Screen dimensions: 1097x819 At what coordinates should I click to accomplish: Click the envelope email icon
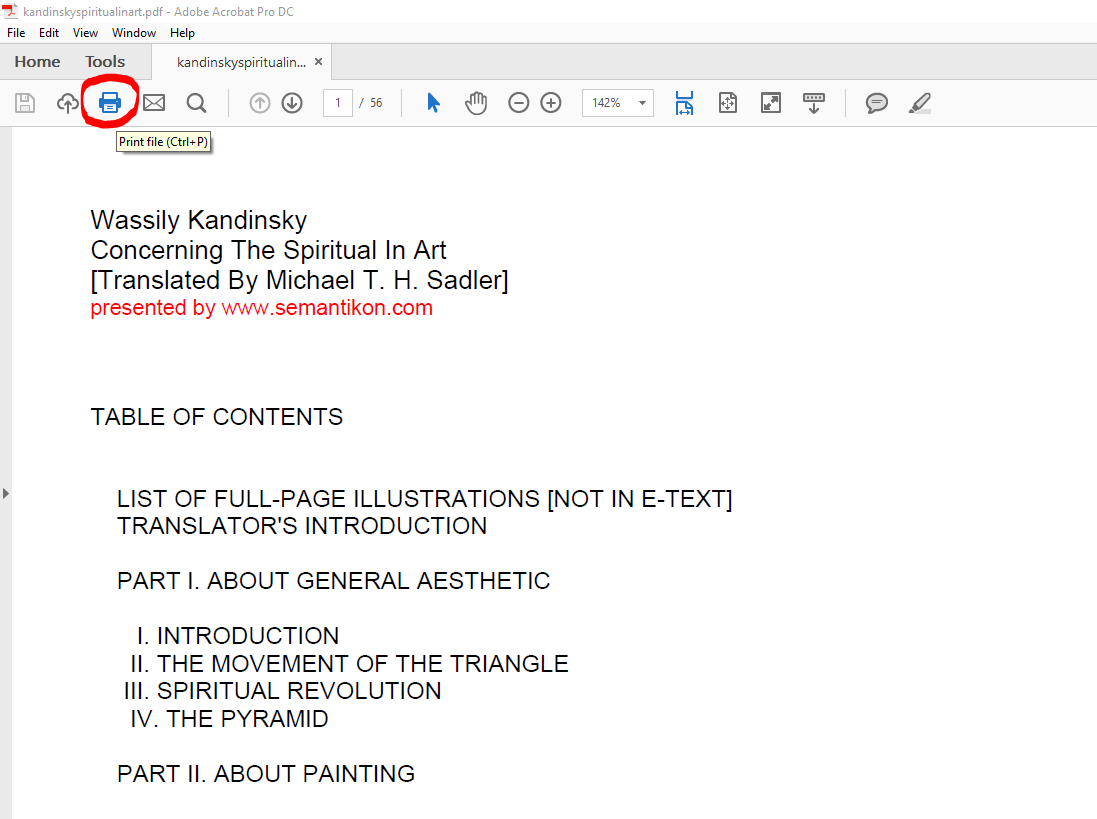coord(154,103)
